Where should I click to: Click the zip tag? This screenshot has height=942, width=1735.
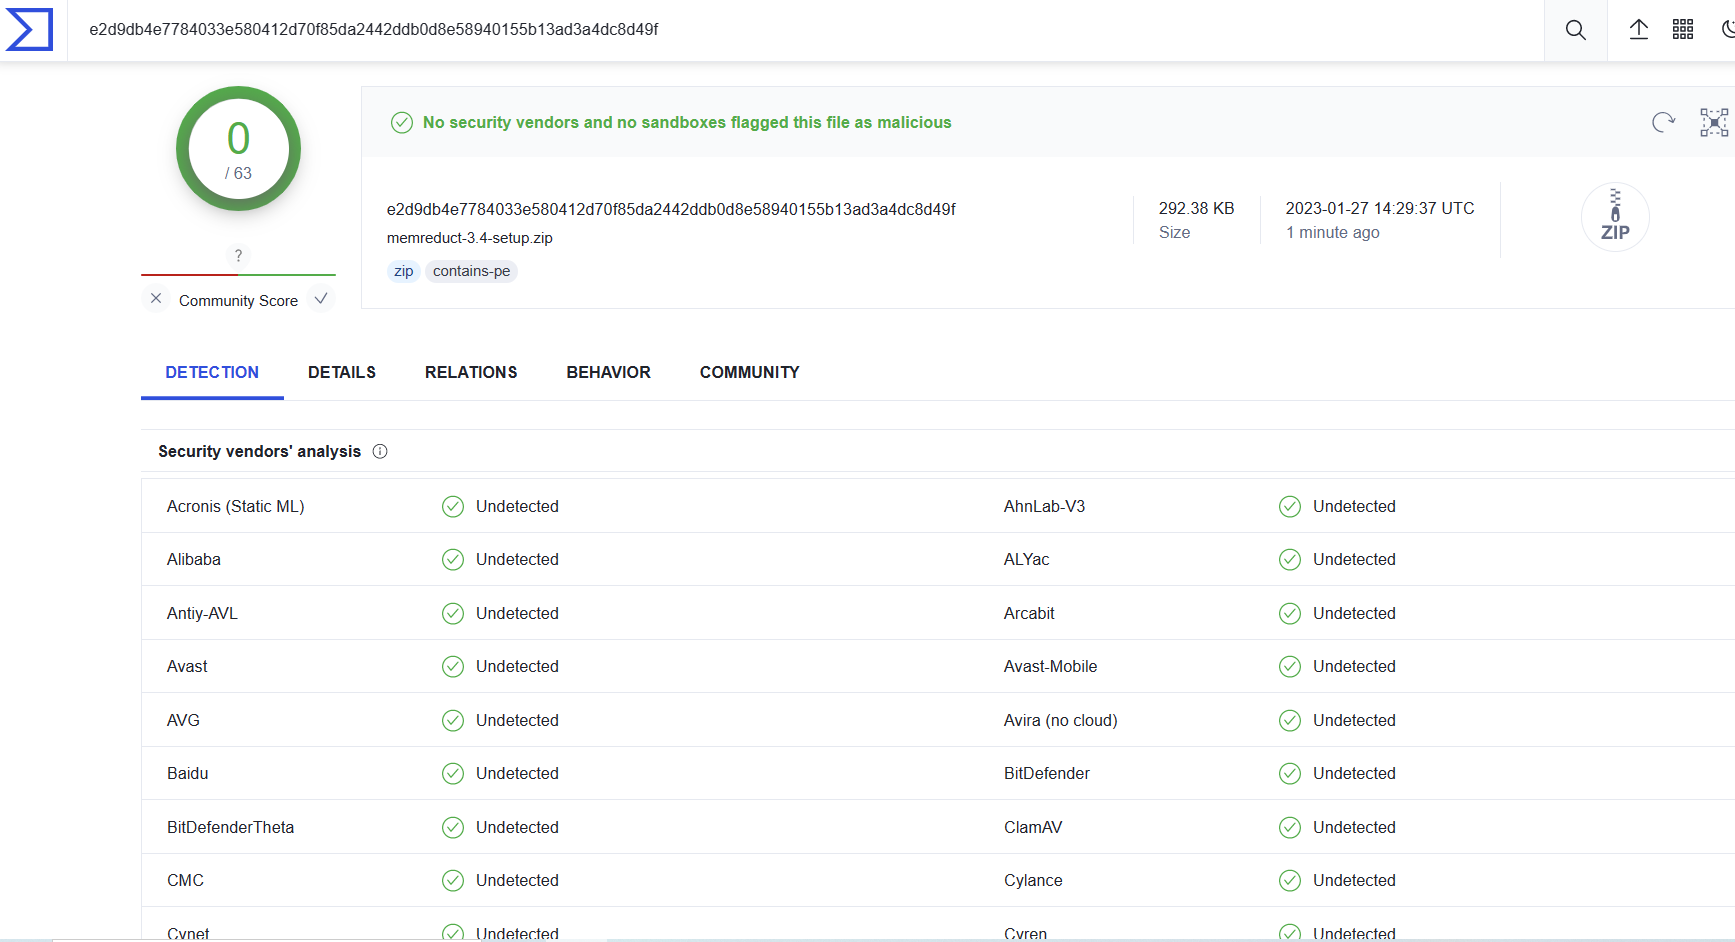(403, 271)
